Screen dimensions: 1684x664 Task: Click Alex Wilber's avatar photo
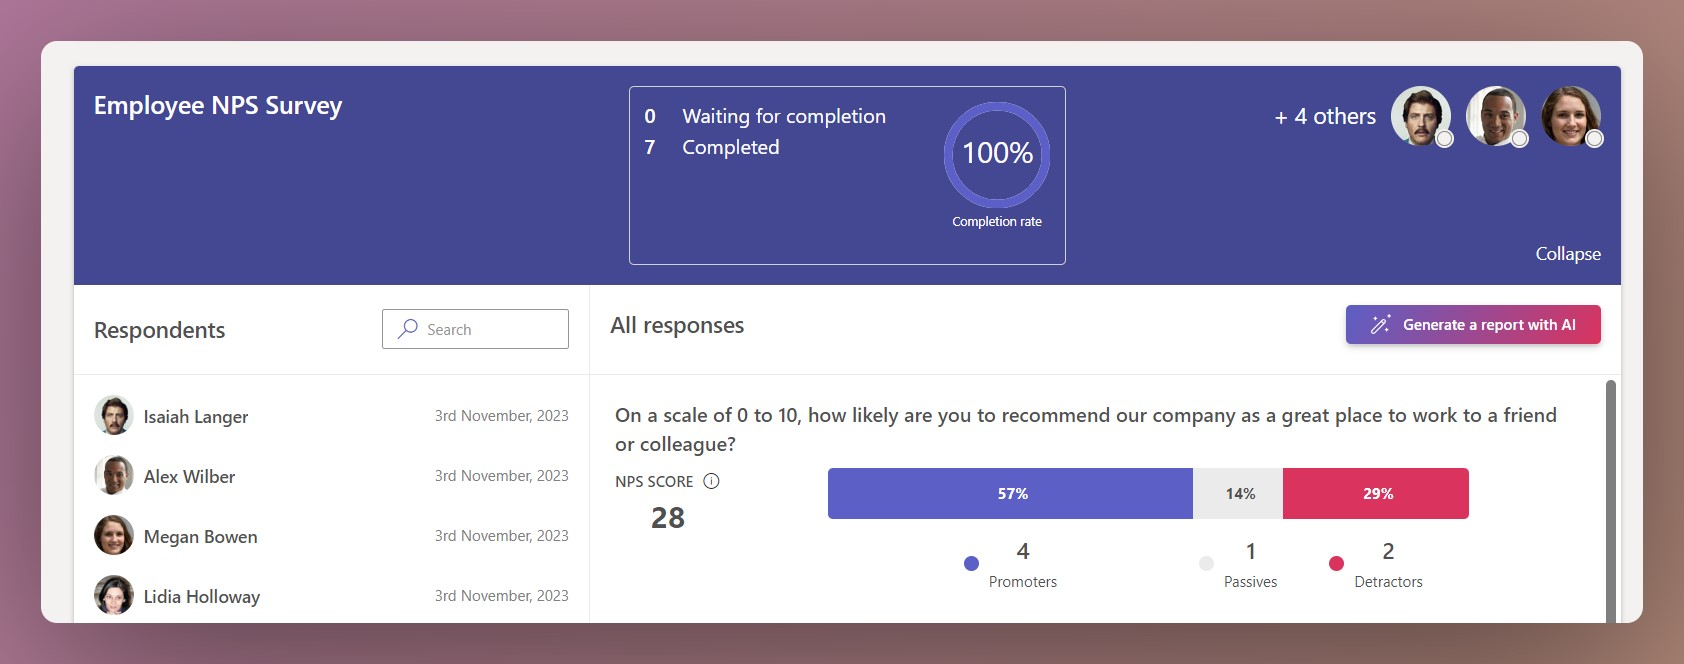[114, 475]
